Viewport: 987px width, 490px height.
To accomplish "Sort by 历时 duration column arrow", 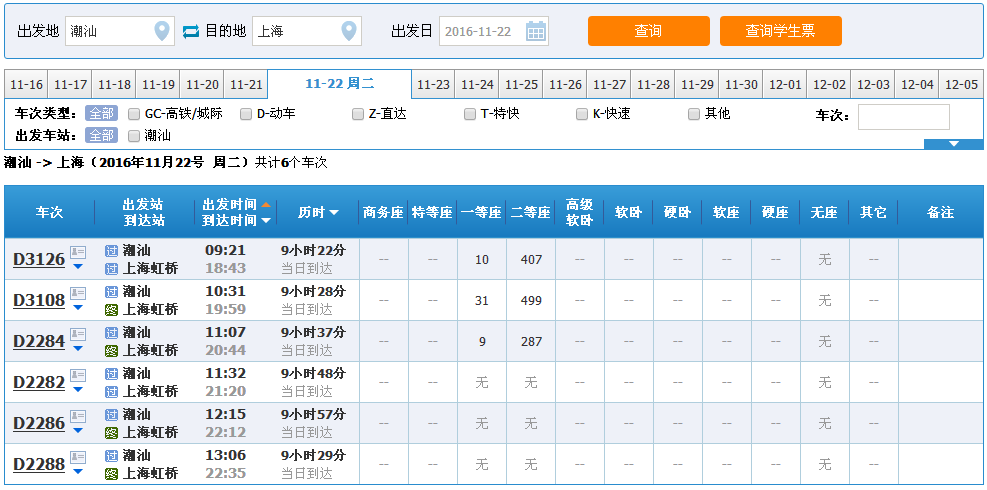I will (x=334, y=213).
